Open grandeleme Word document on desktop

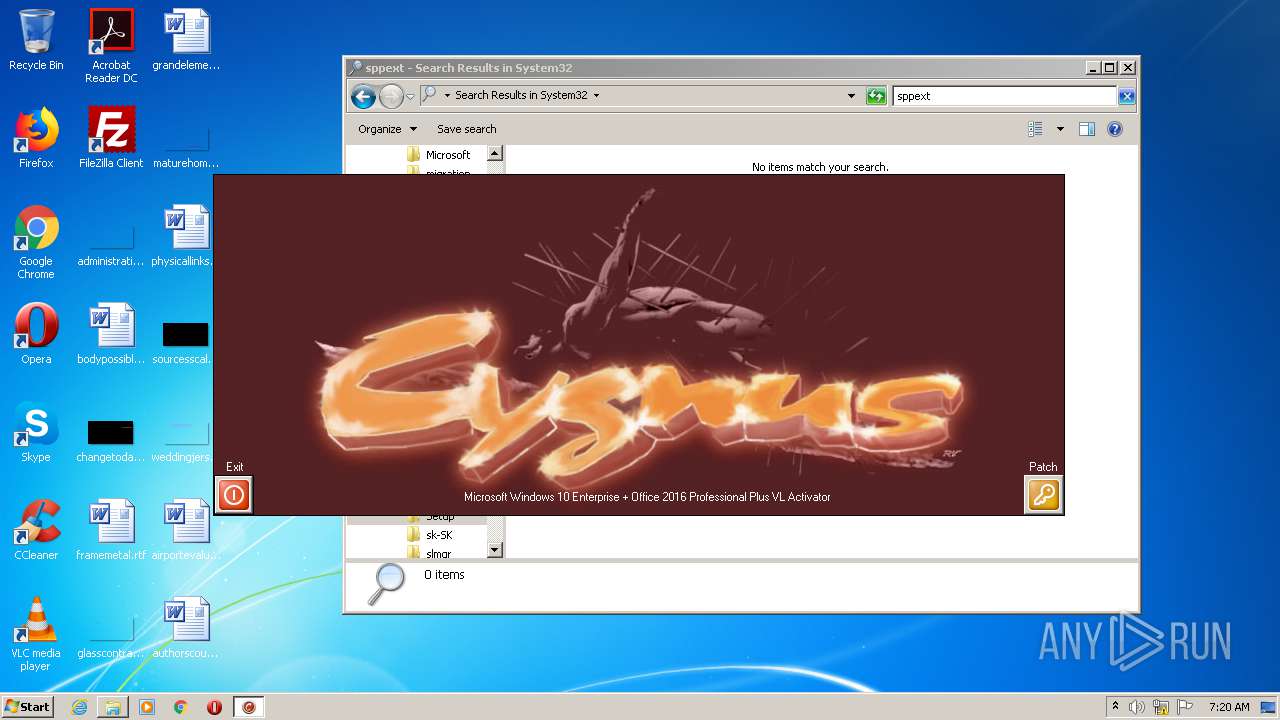[x=186, y=41]
